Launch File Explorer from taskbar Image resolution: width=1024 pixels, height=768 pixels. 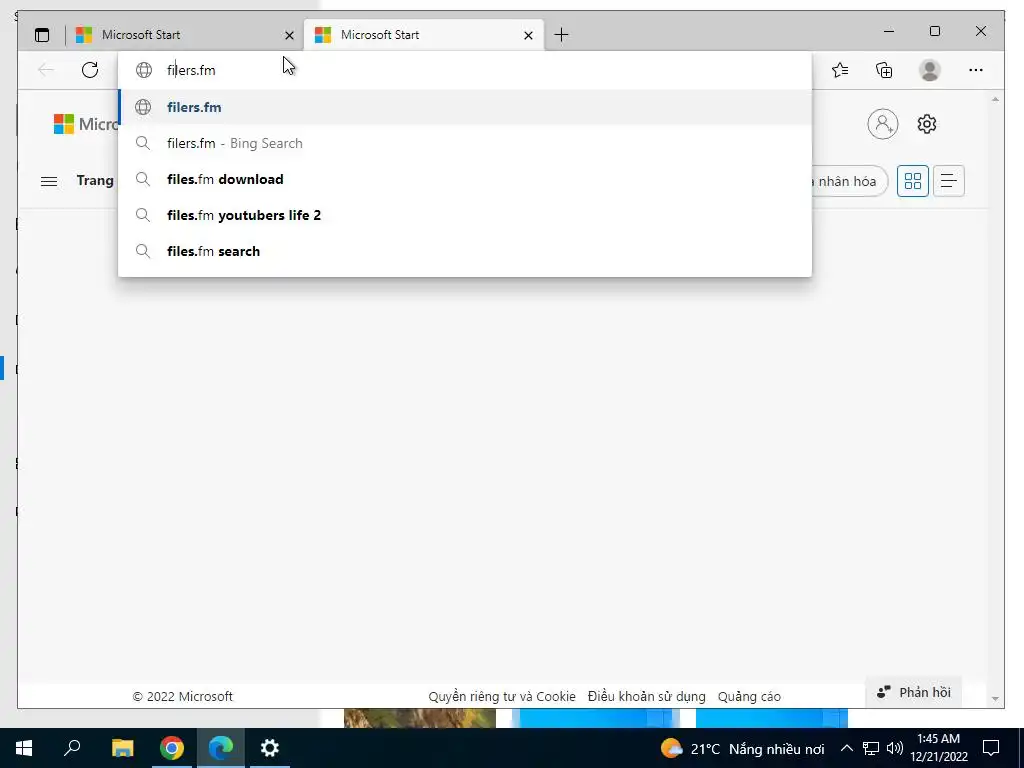click(122, 748)
